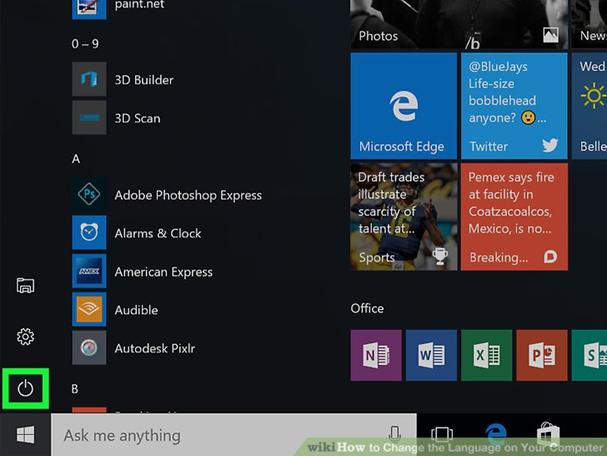Select the Autodesk Pixlr label
607x456 pixels.
click(x=154, y=348)
